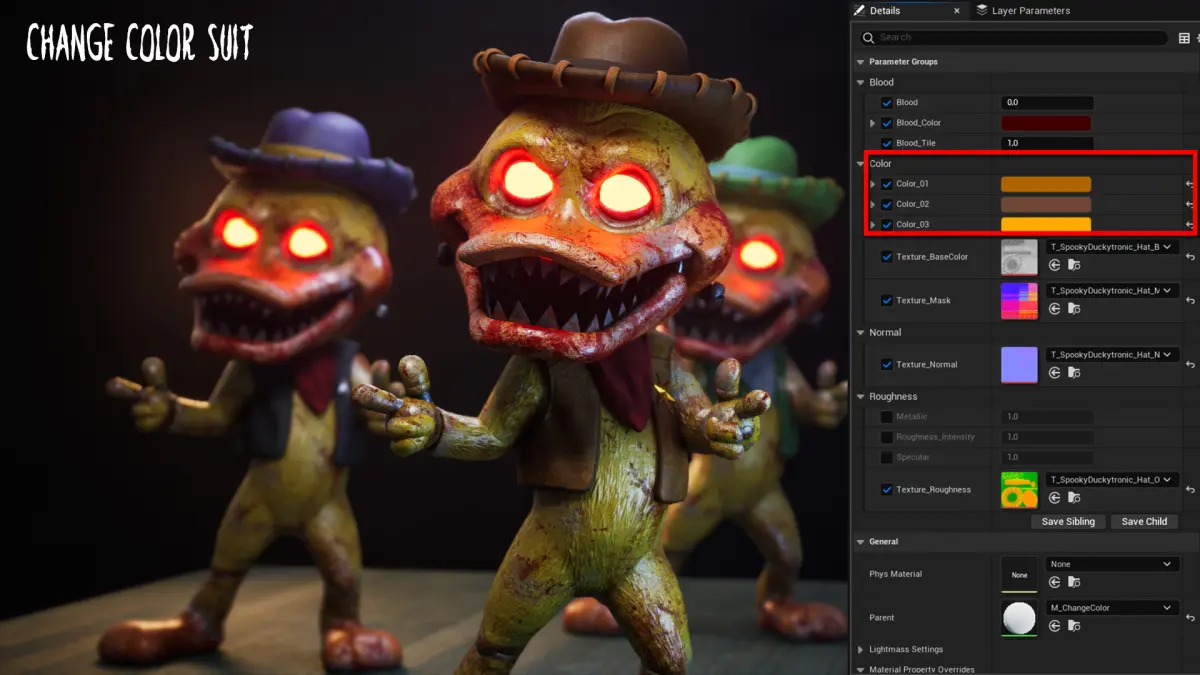The width and height of the screenshot is (1200, 675).
Task: Reset Texture_Normal to default
Action: tap(1190, 365)
